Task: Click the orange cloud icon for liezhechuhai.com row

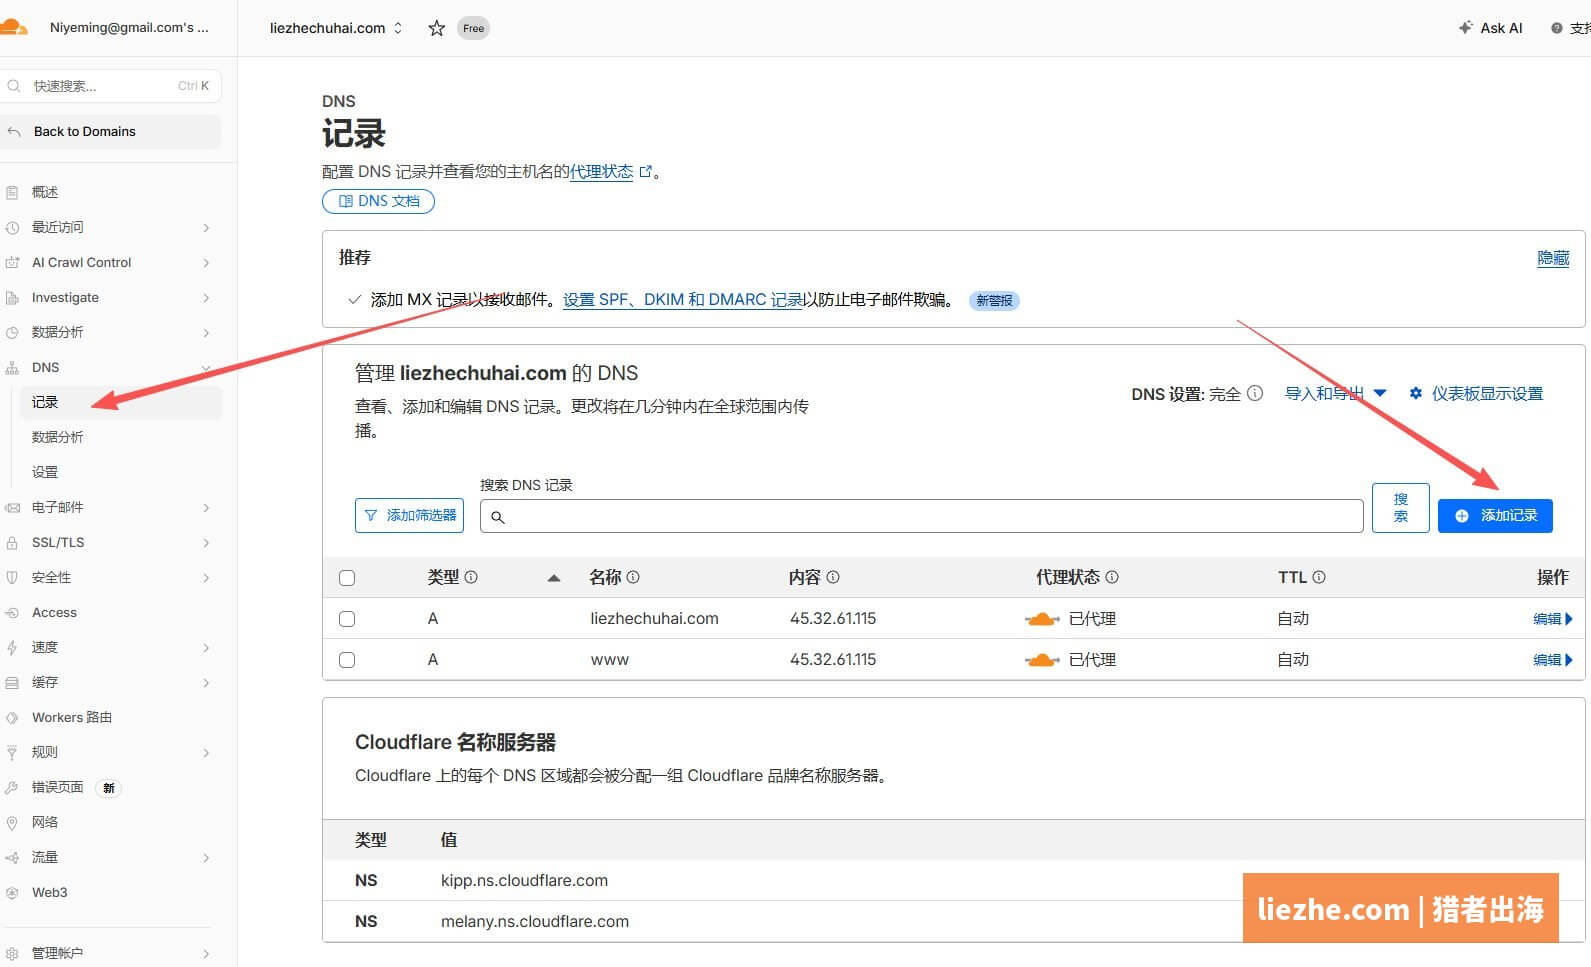Action: (1042, 619)
